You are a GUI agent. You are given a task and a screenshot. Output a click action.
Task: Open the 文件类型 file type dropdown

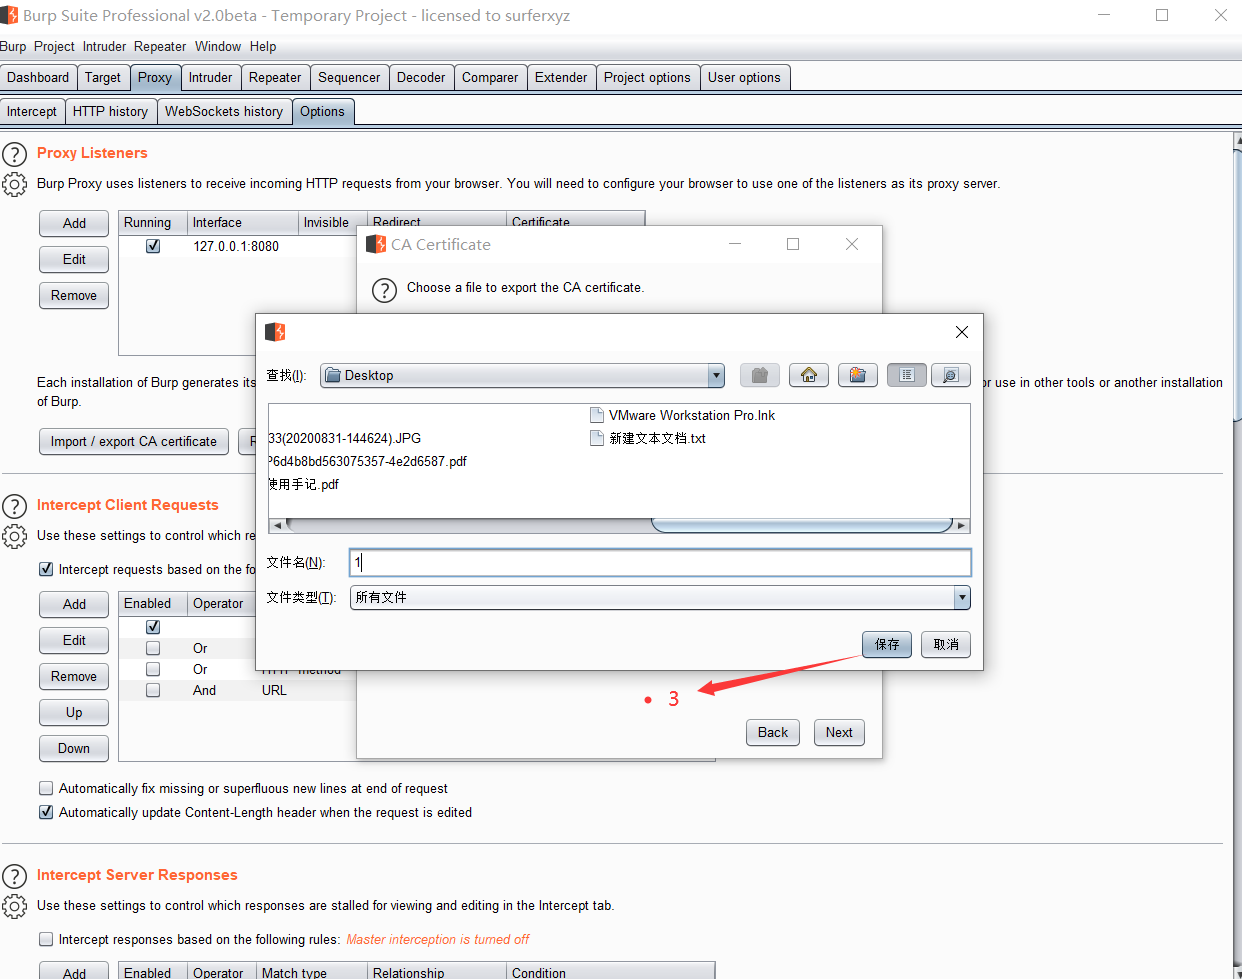pos(962,597)
